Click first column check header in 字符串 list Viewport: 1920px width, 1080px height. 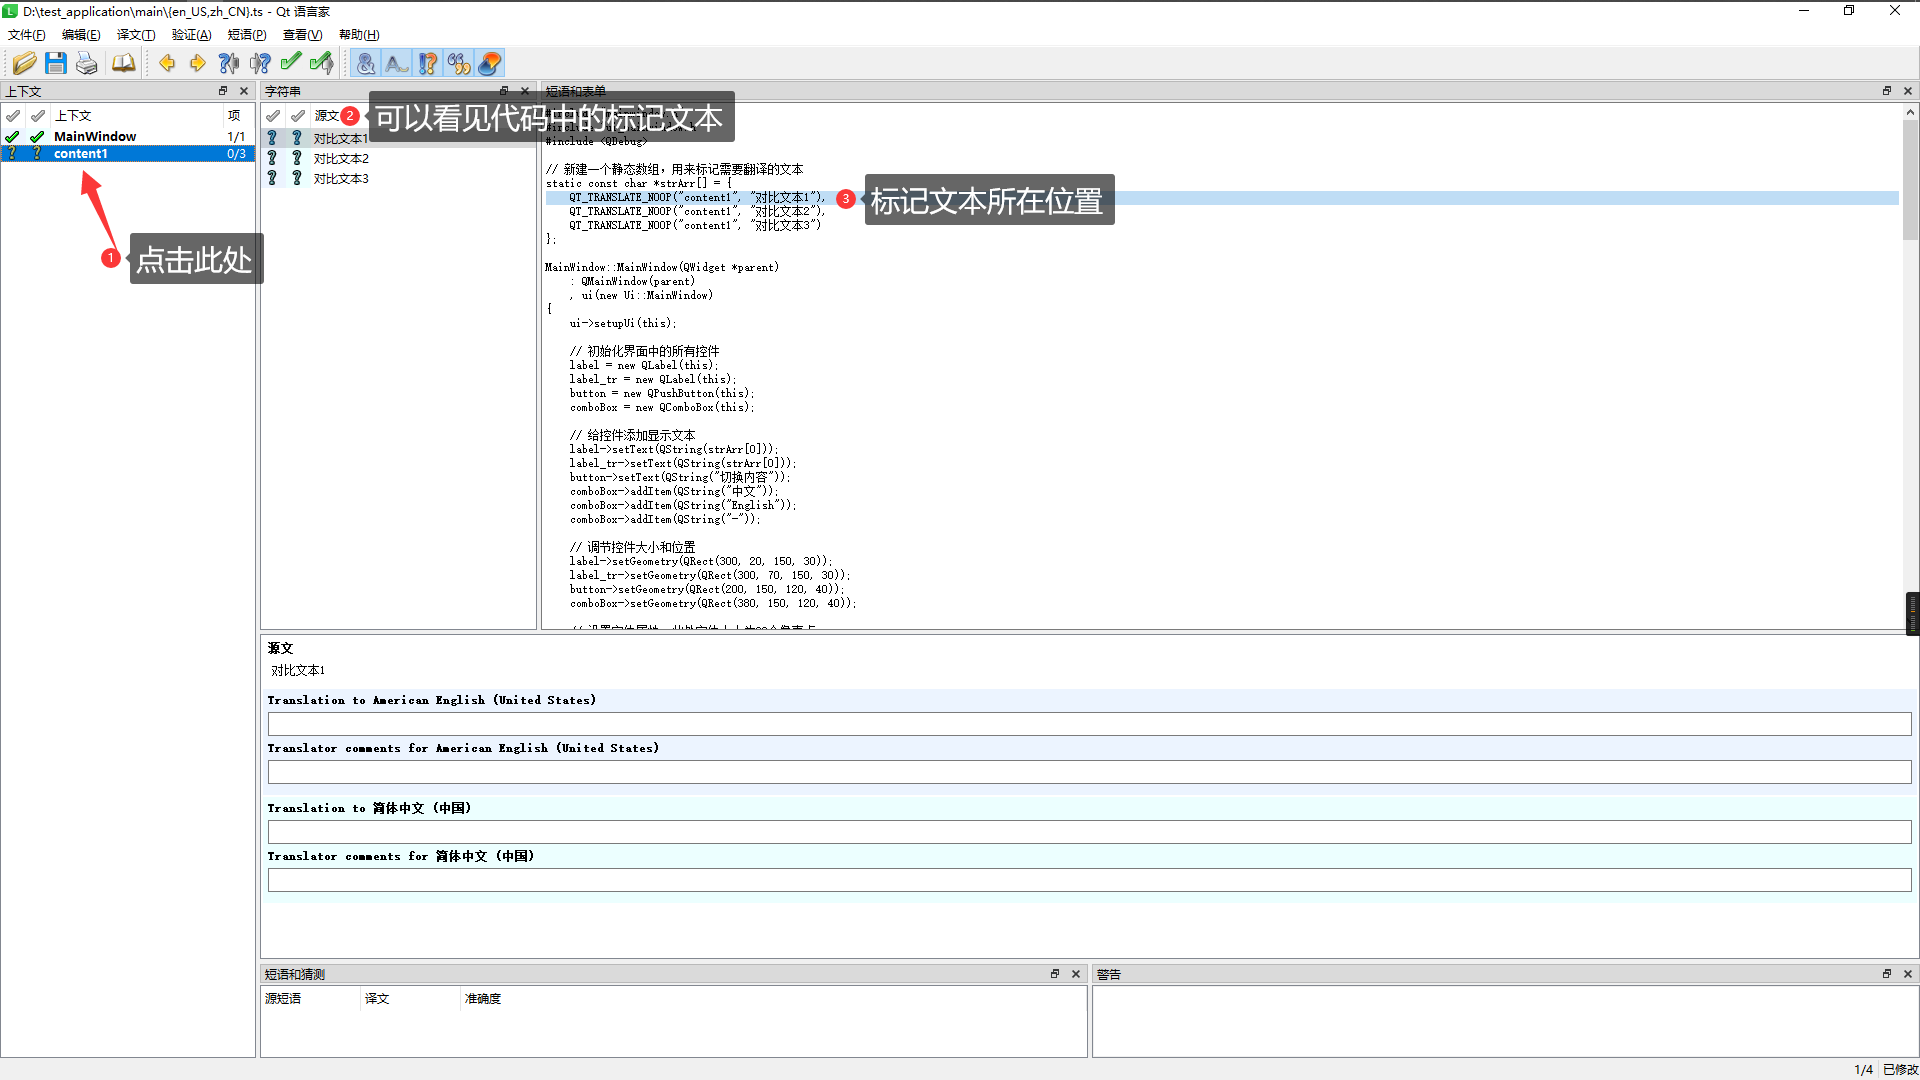(x=273, y=116)
